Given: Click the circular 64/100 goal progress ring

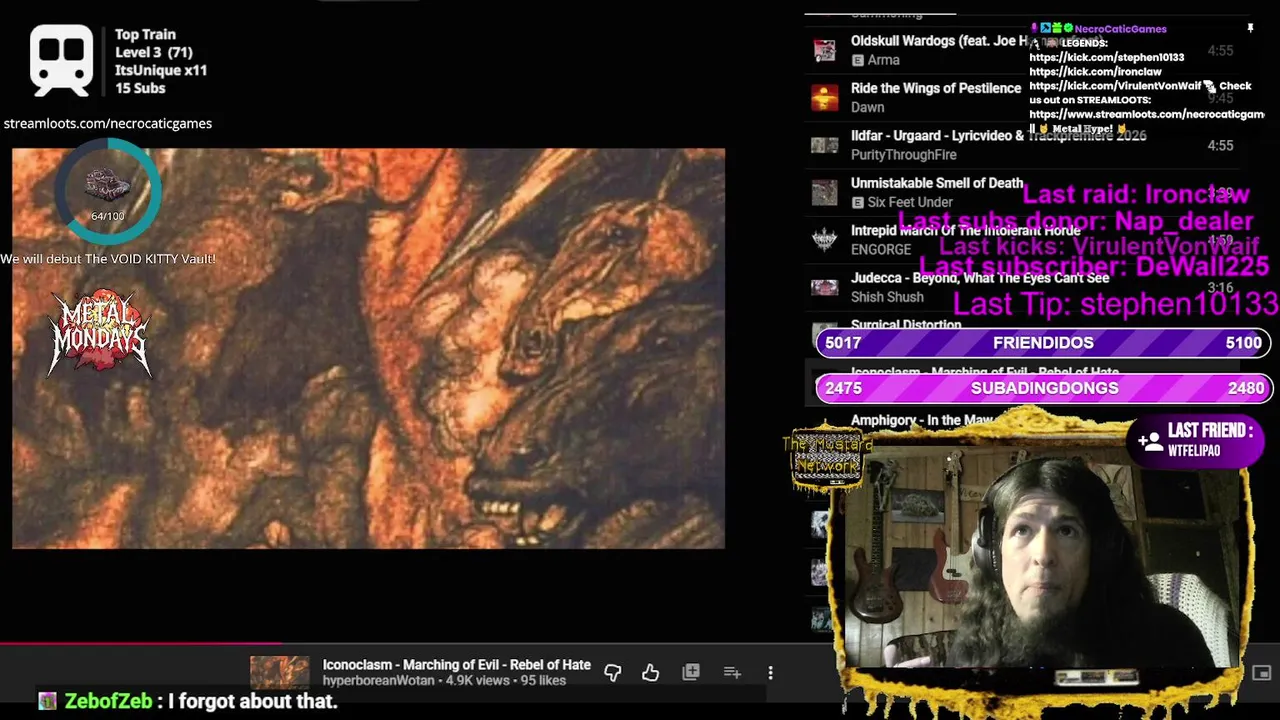Looking at the screenshot, I should (107, 191).
